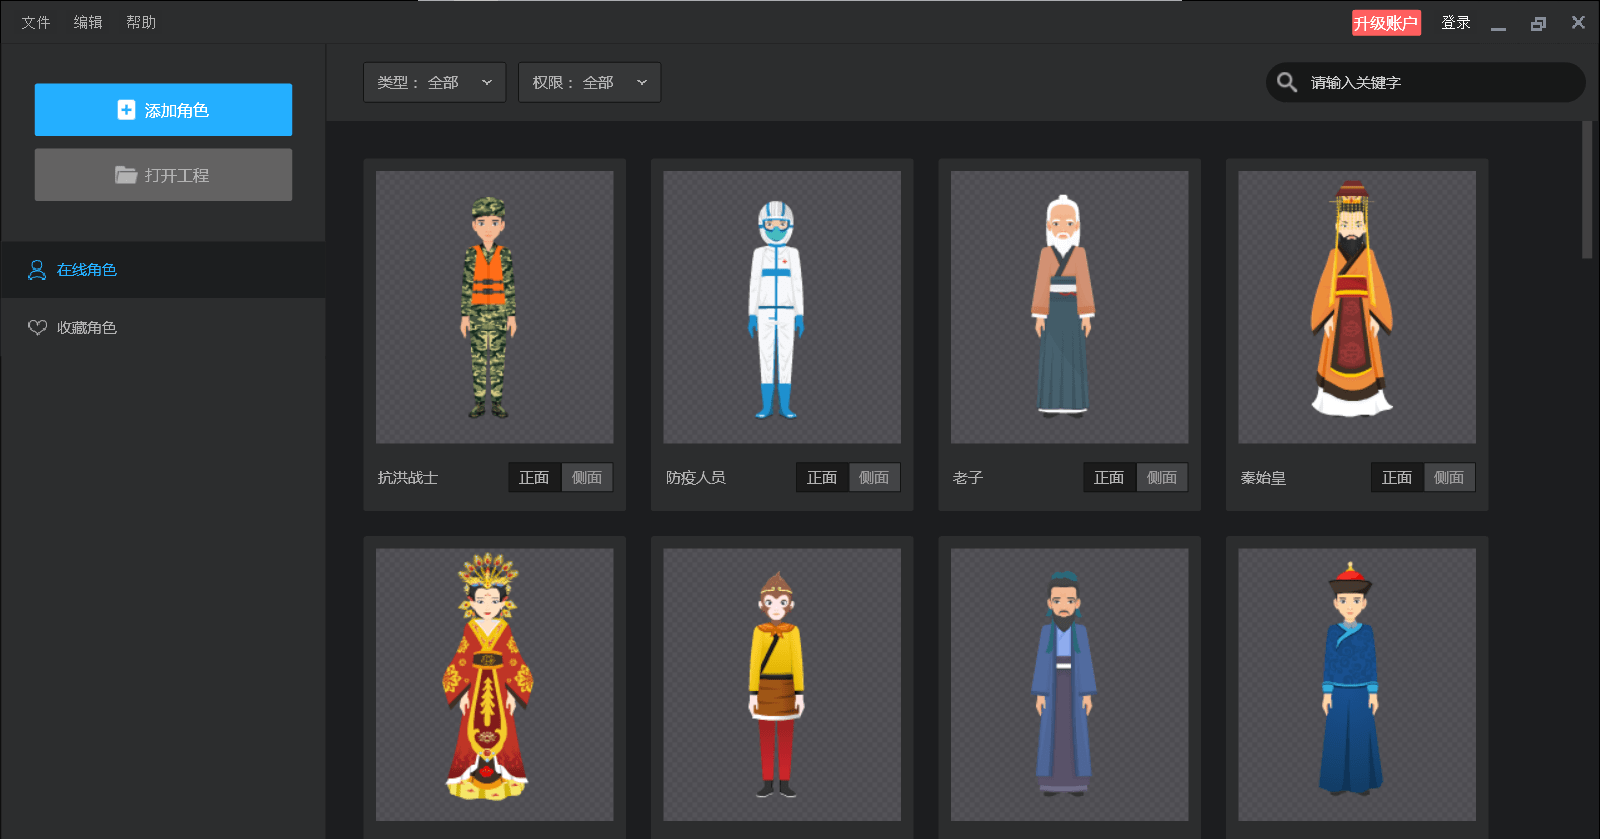This screenshot has height=839, width=1600.
Task: Expand the 类型 全部 dropdown
Action: [x=434, y=82]
